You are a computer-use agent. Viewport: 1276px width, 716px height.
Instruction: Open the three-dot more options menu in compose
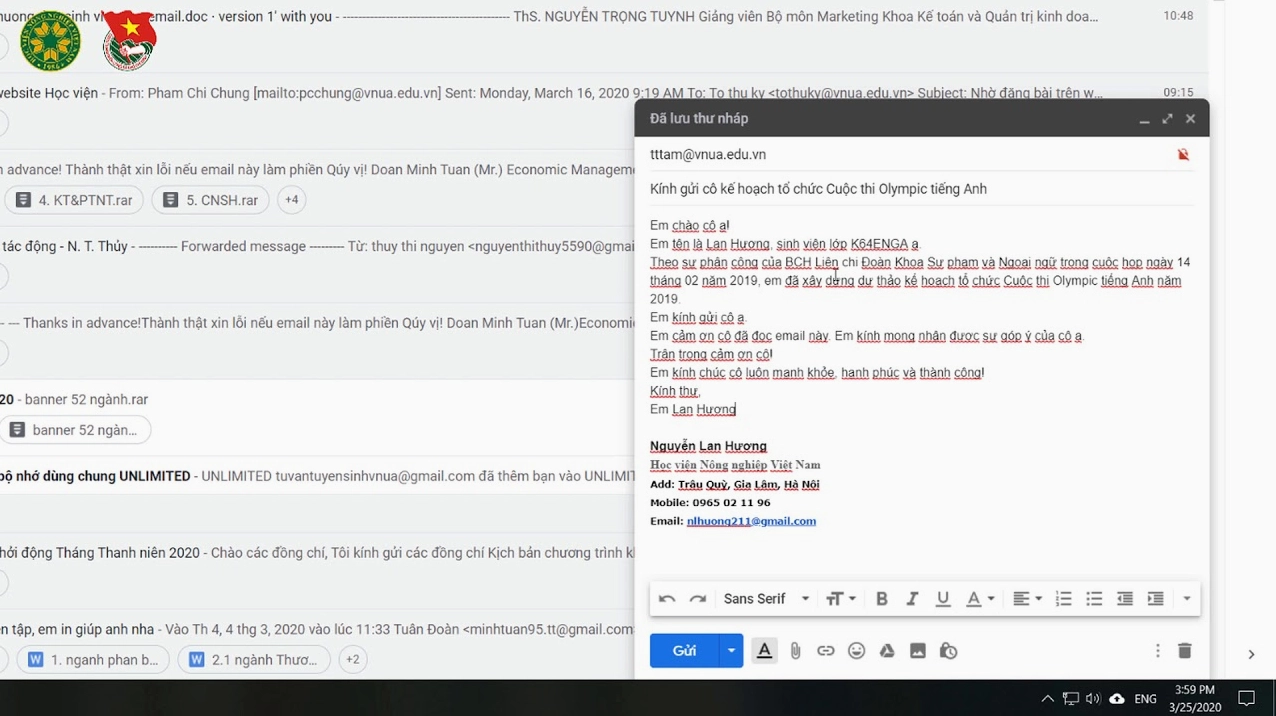1158,651
